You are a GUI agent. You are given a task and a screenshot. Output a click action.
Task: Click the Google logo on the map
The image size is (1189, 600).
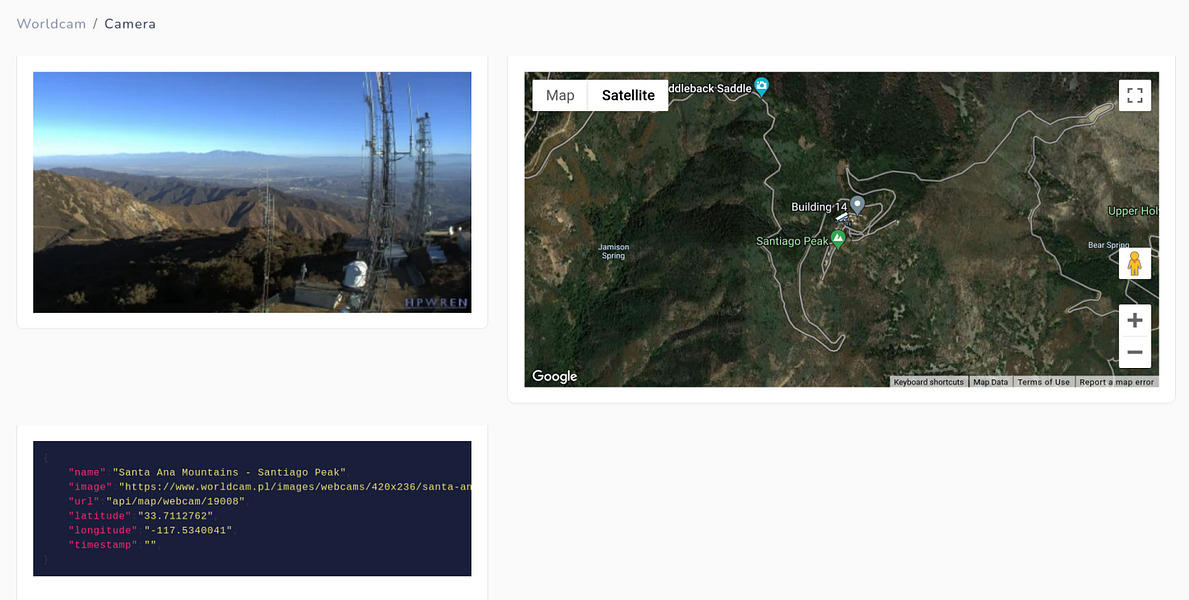tap(554, 376)
